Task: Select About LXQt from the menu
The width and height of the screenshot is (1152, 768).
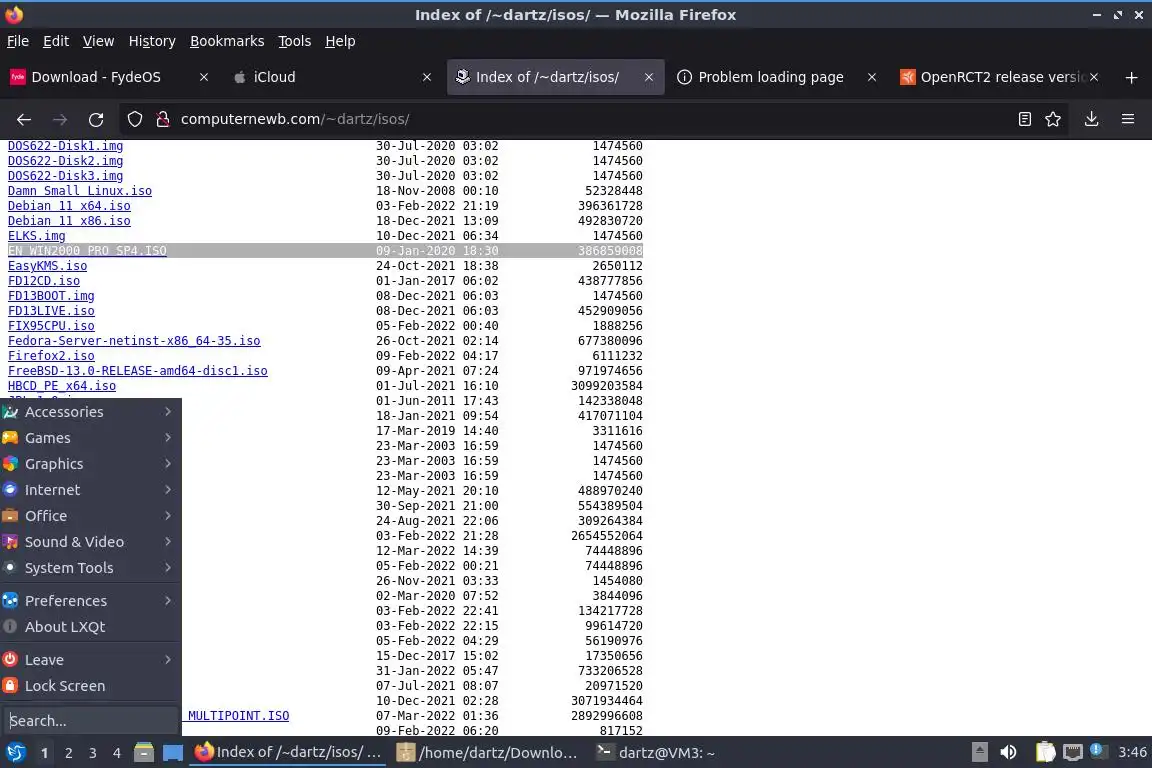Action: click(x=90, y=627)
